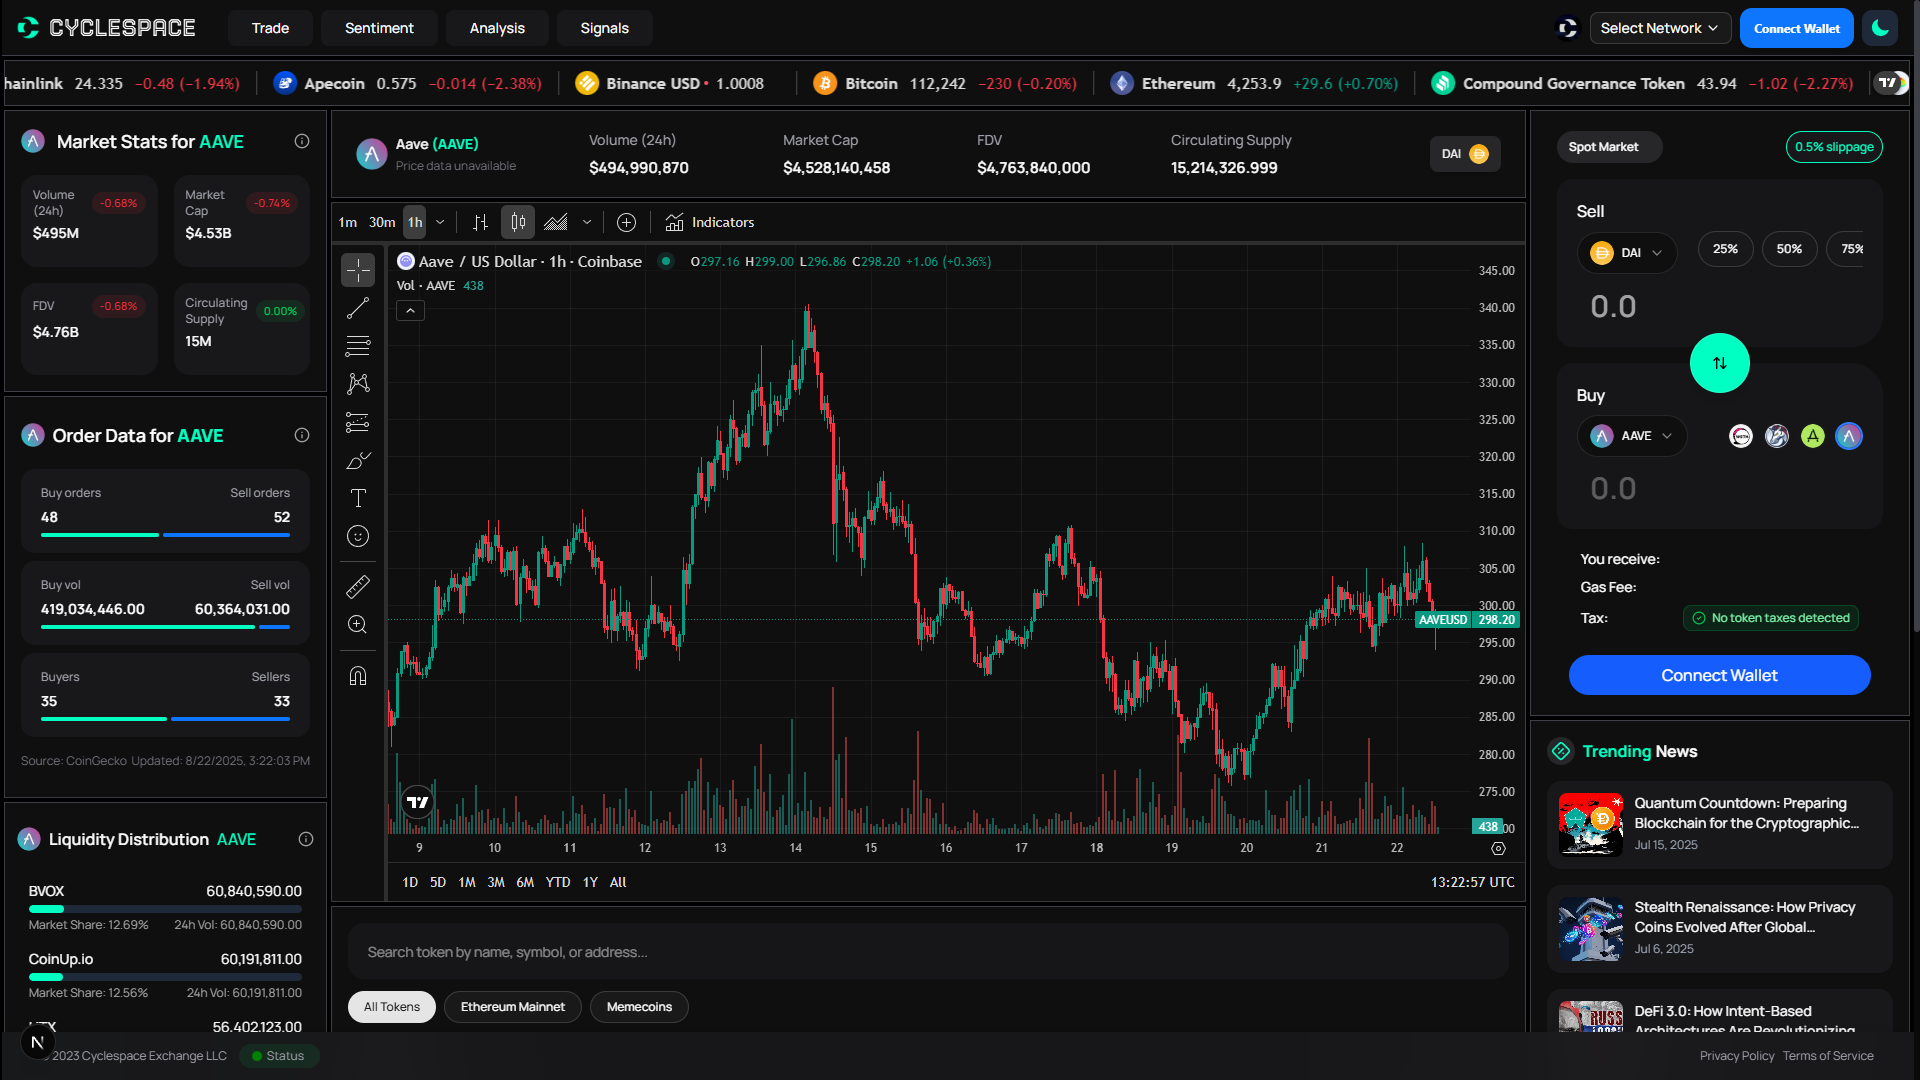Click the top Connect Wallet button
The image size is (1920, 1080).
(1796, 28)
